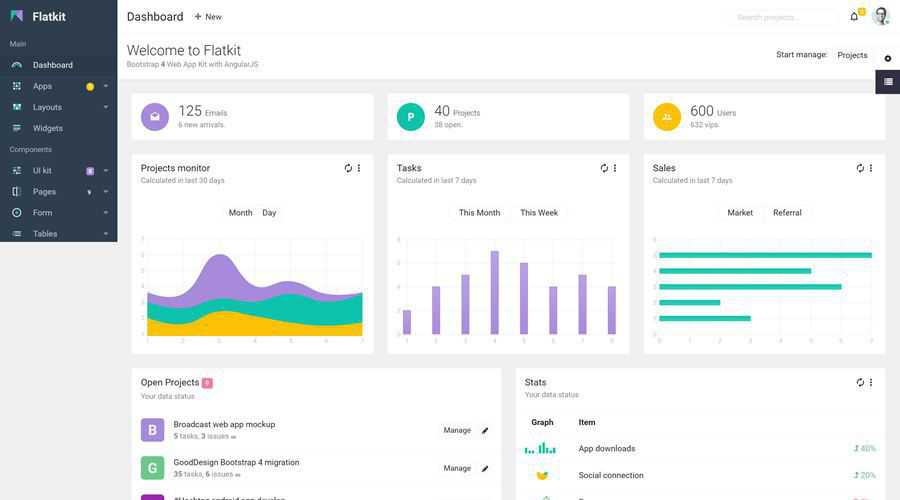Image resolution: width=900 pixels, height=500 pixels.
Task: Click the Search projects input field
Action: point(783,17)
